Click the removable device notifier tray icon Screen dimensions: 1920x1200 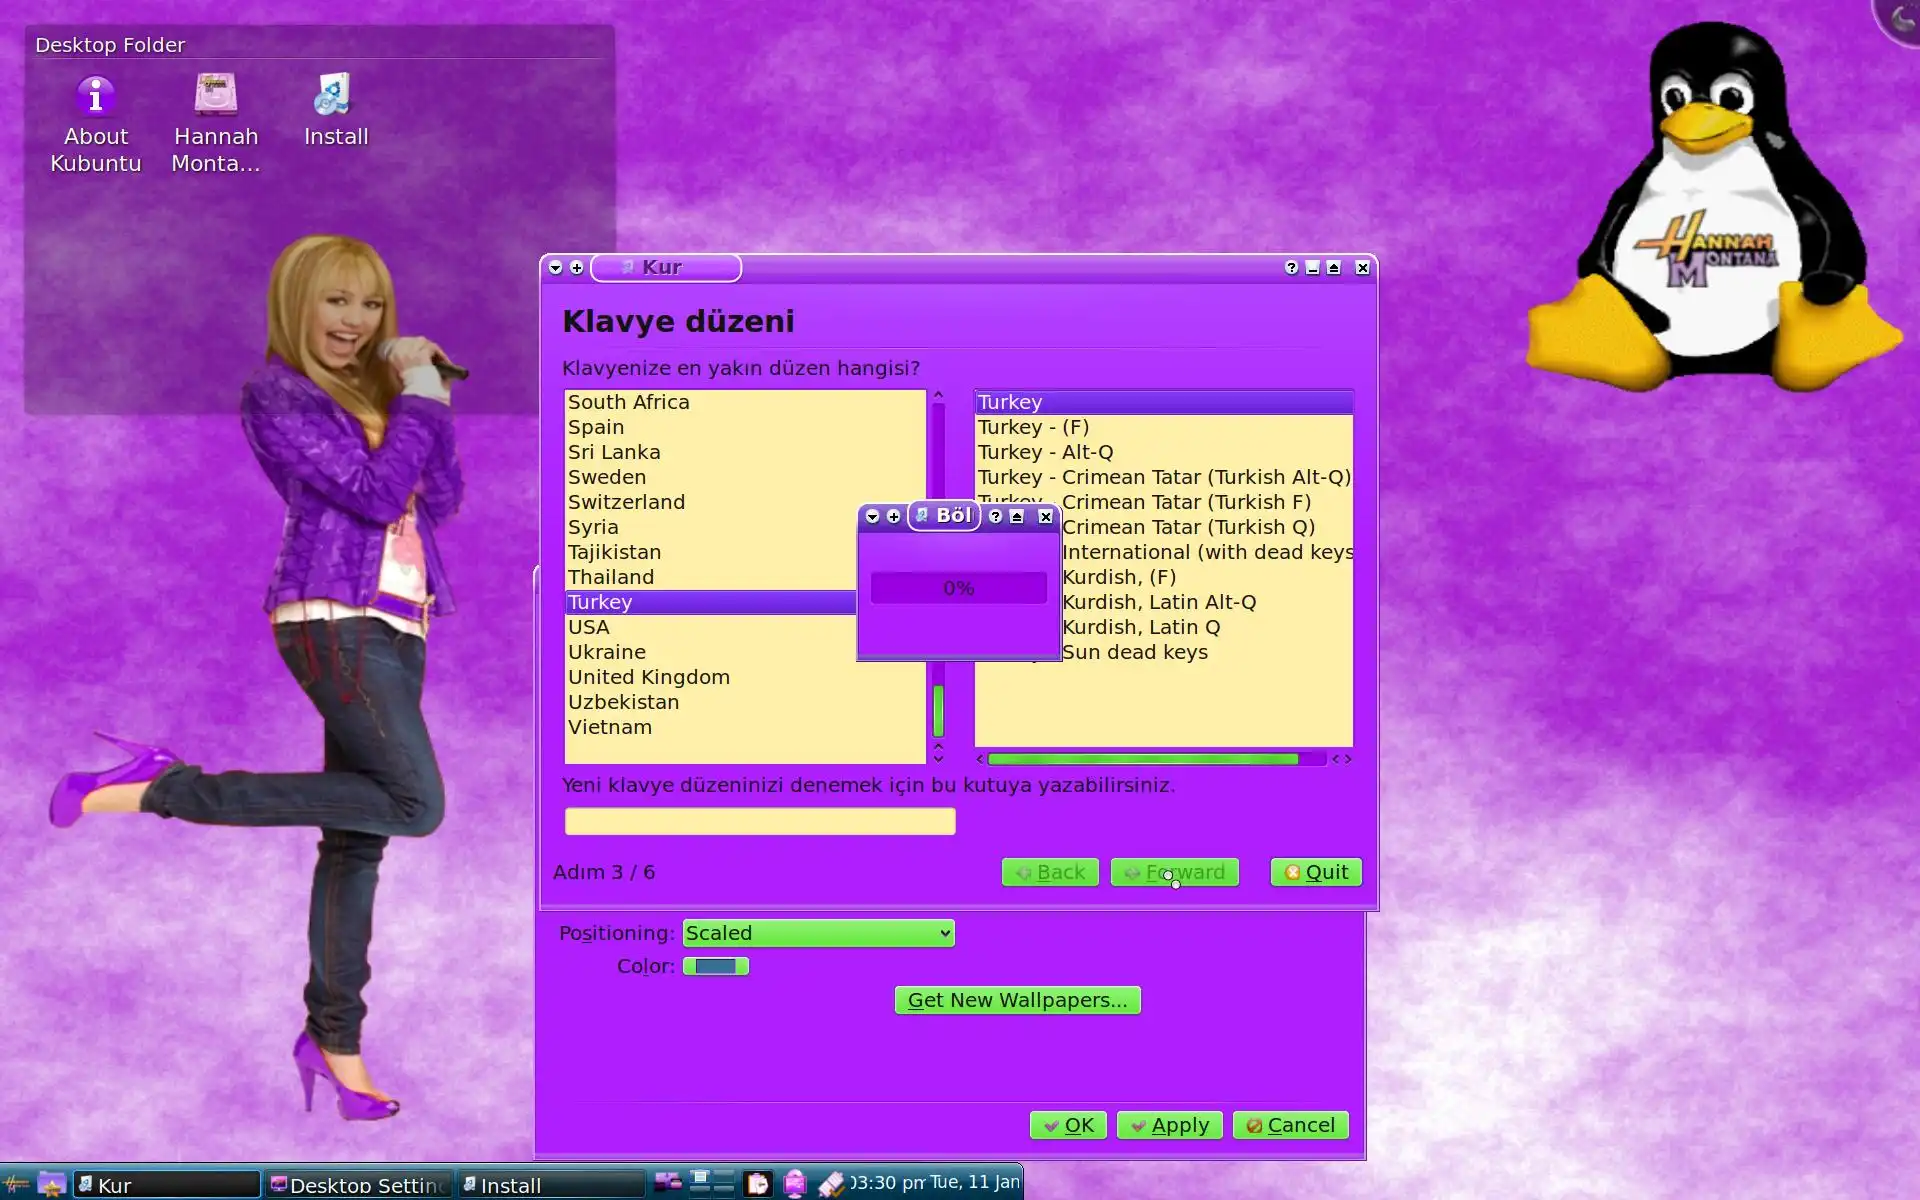pyautogui.click(x=832, y=1184)
